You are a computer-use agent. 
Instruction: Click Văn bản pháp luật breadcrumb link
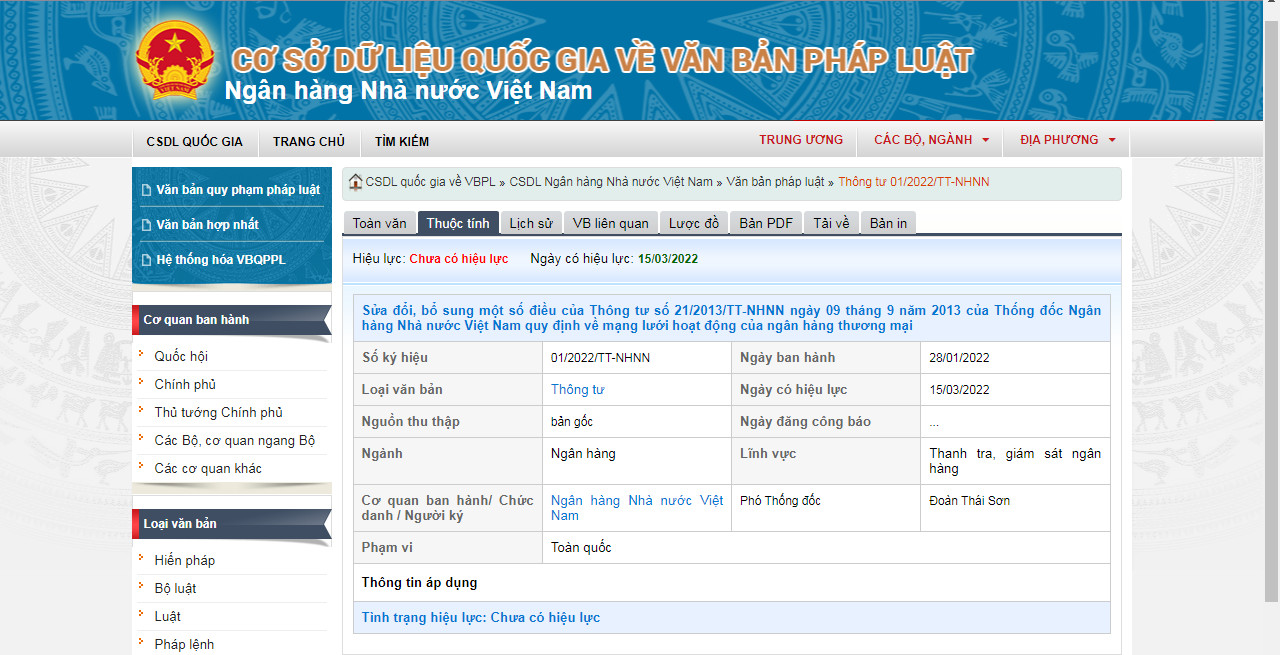[775, 182]
